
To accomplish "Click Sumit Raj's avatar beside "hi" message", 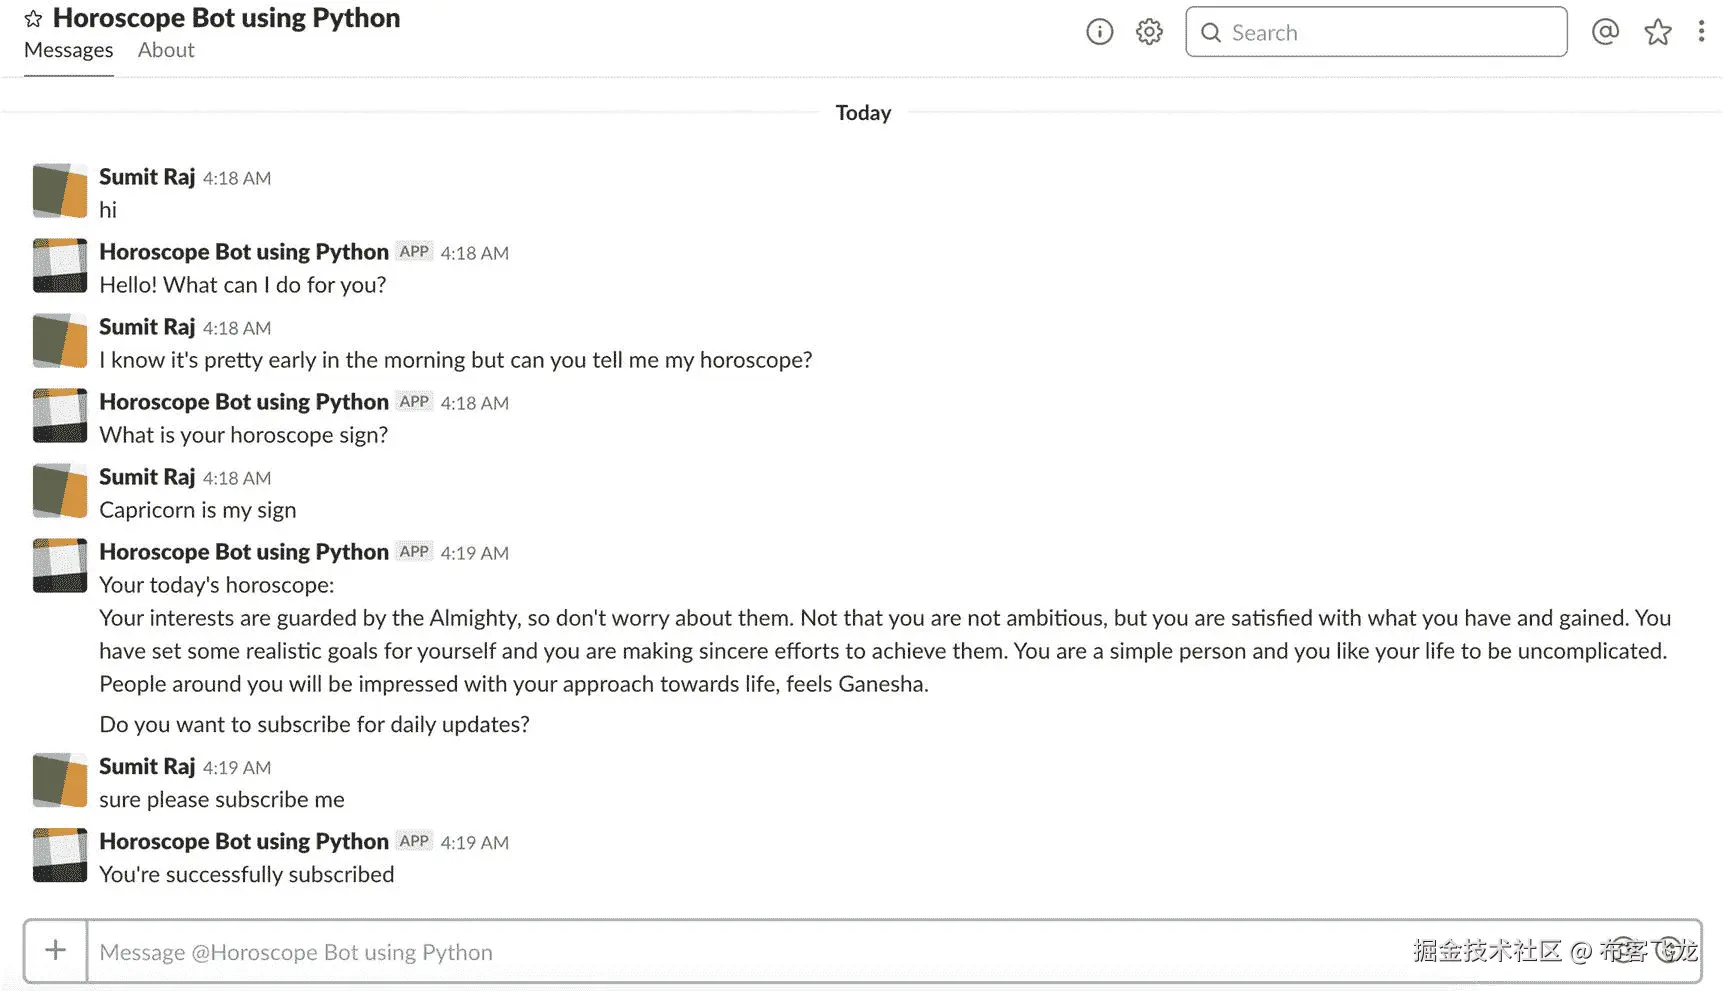I will 60,191.
